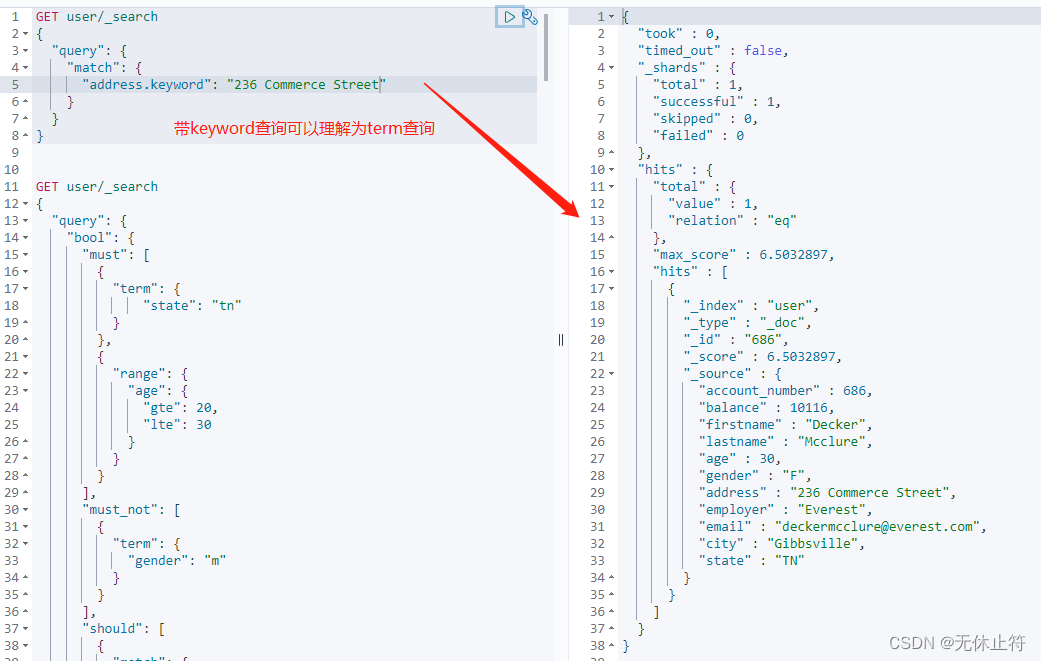Collapse the "query" block on line 3

click(25, 50)
